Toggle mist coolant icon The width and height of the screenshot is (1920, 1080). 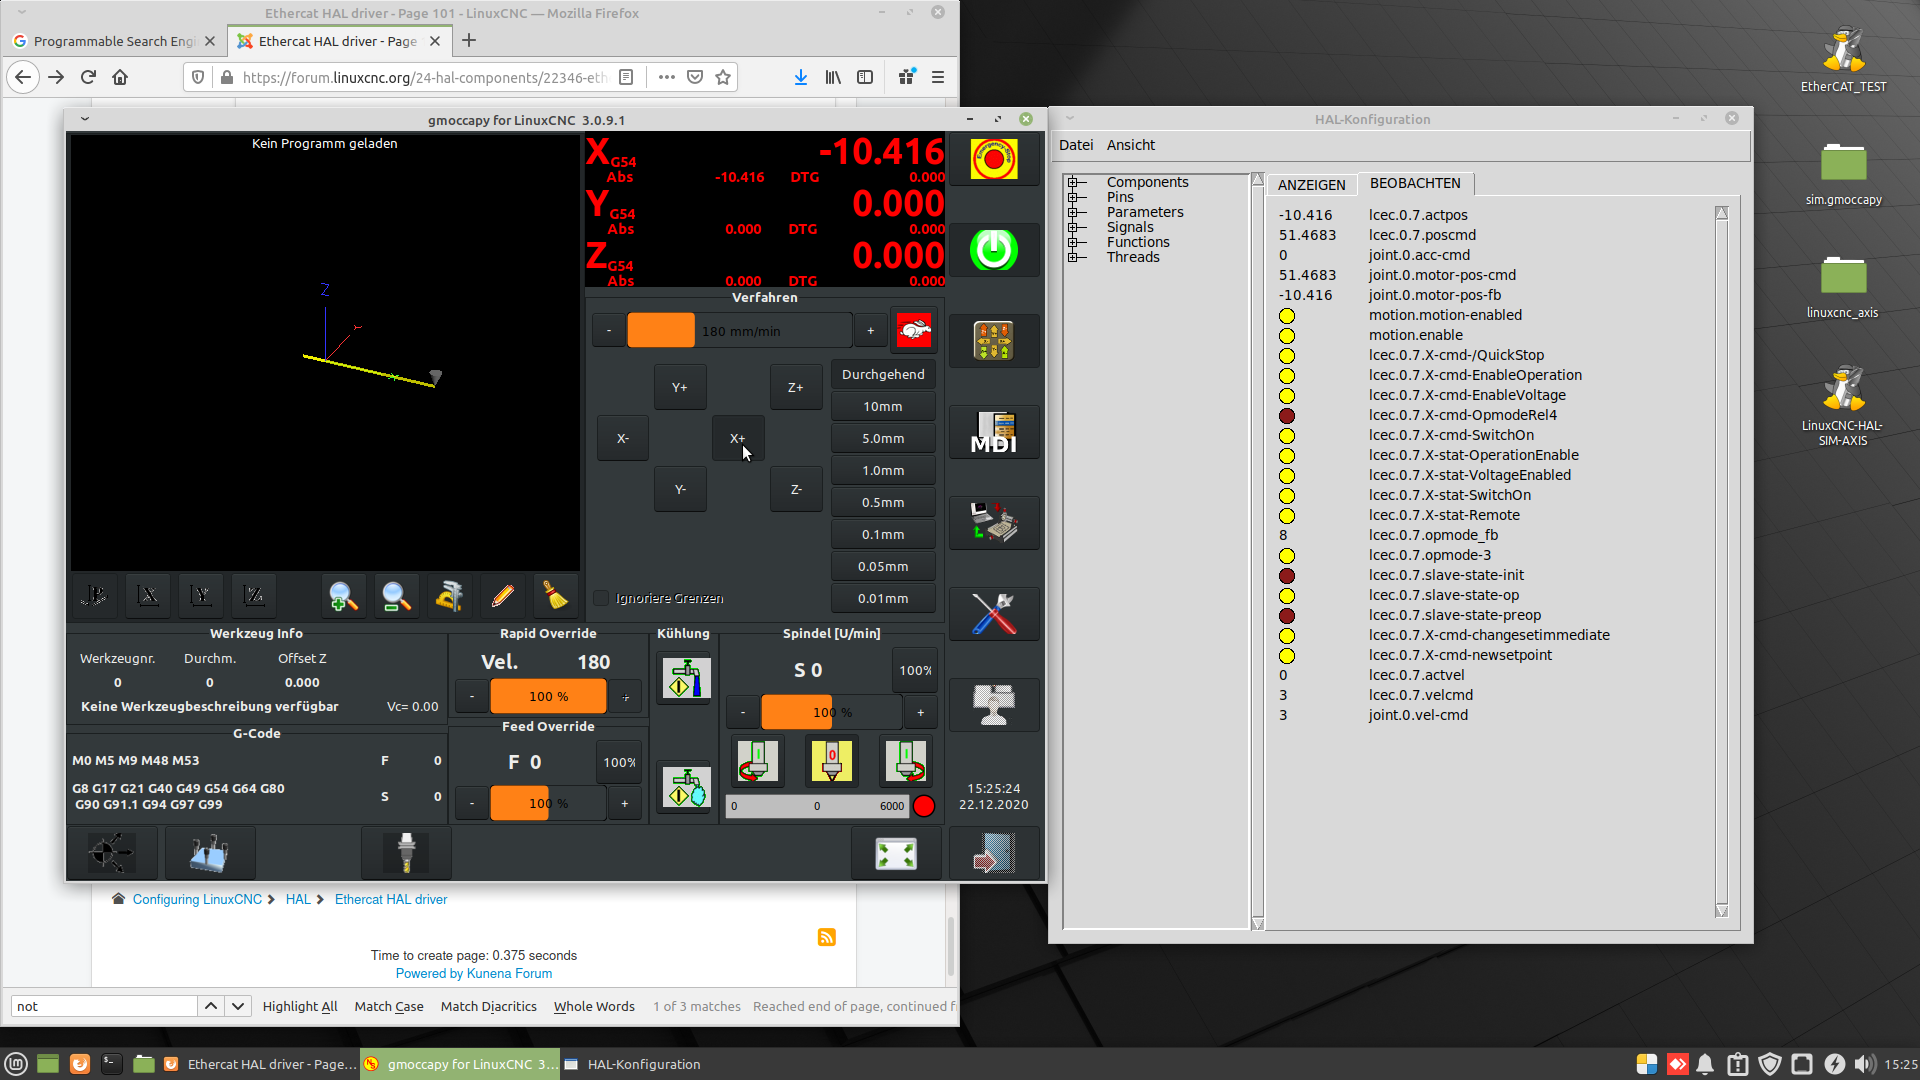(685, 787)
